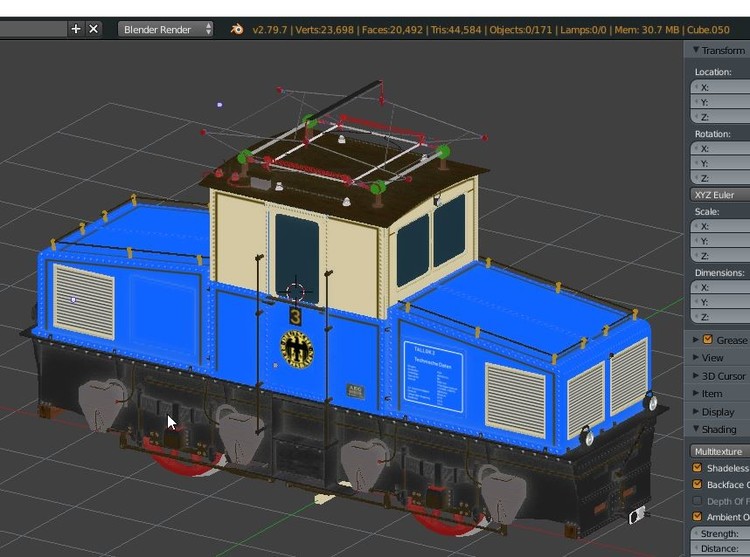
Task: Expand the View panel
Action: 712,358
